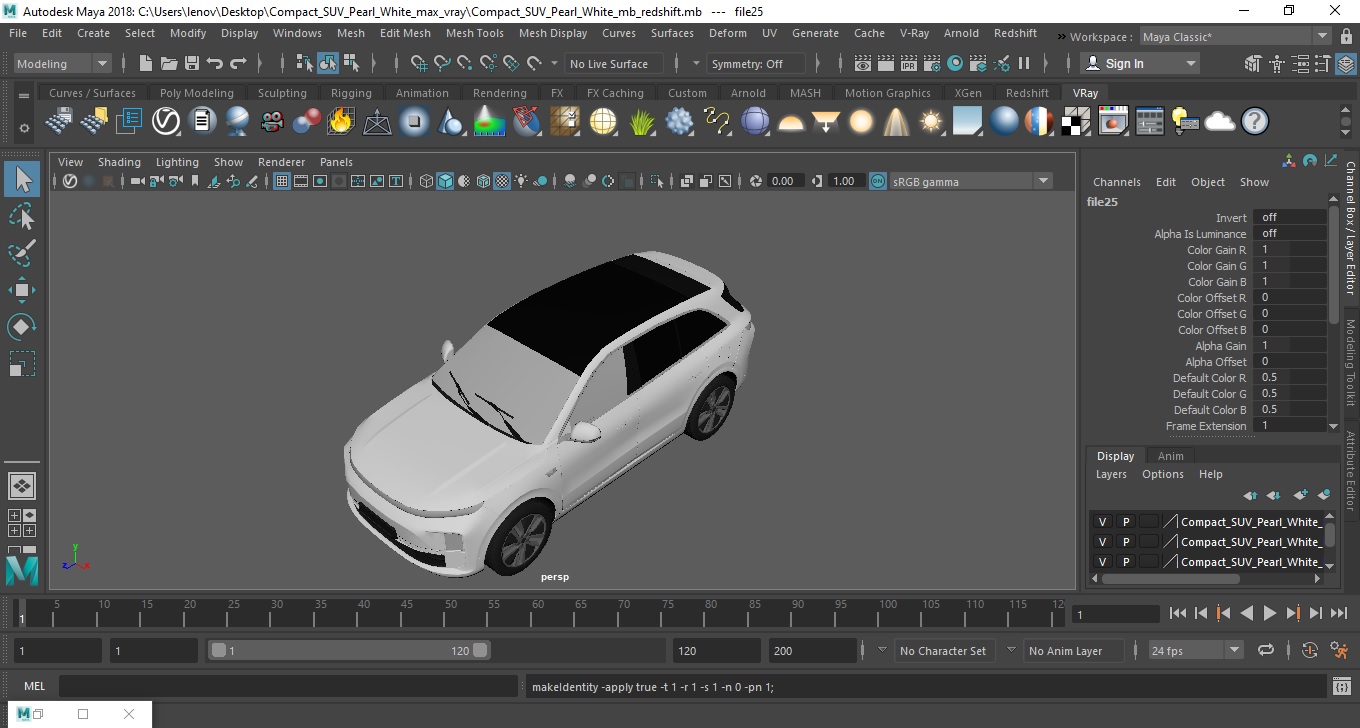Click the fire volume grid shelf icon
This screenshot has width=1360, height=728.
[x=340, y=122]
